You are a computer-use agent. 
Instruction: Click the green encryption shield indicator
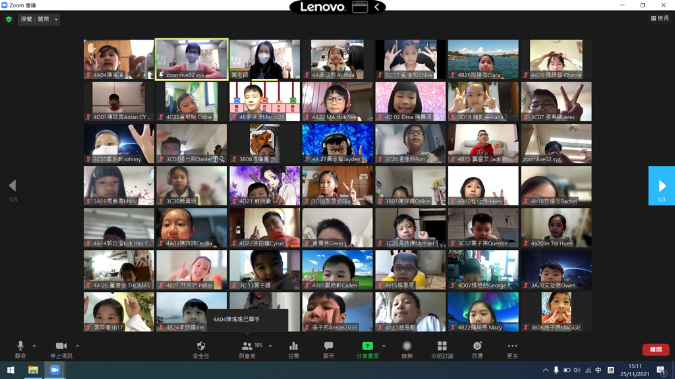(x=9, y=19)
